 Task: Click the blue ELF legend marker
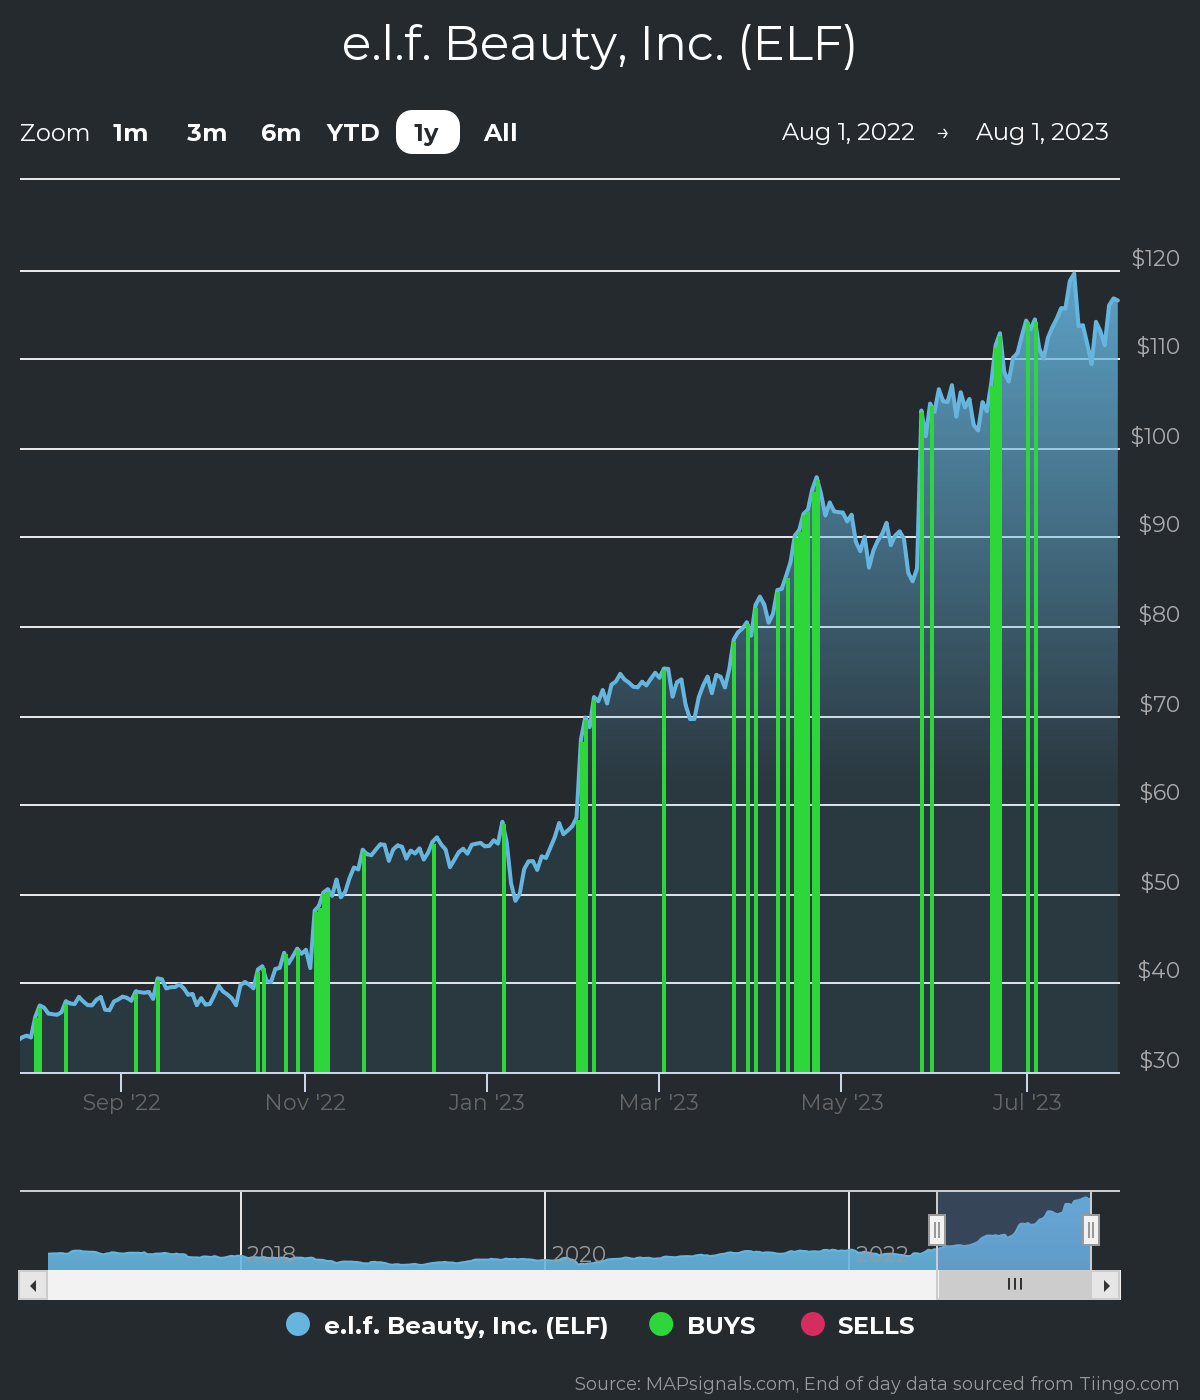coord(298,1324)
